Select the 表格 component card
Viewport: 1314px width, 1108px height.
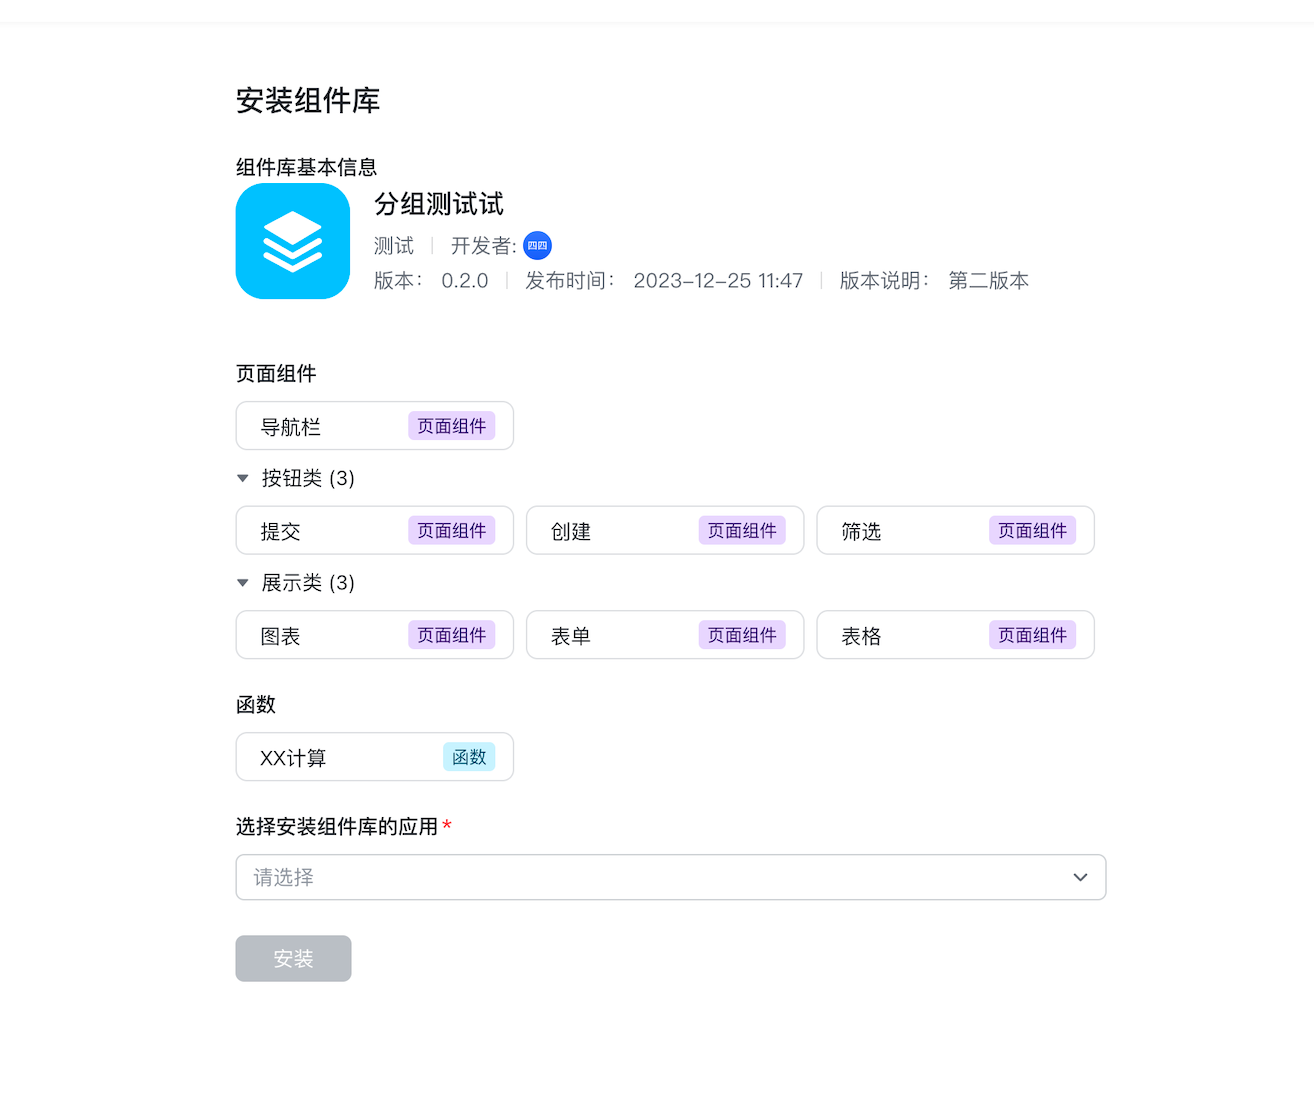pos(956,635)
